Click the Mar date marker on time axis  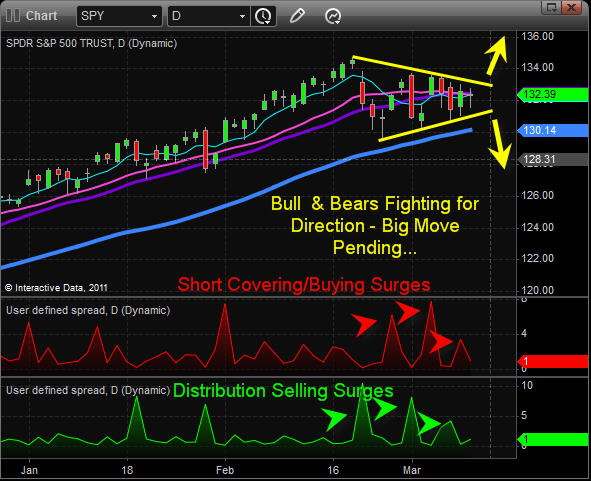tap(412, 470)
